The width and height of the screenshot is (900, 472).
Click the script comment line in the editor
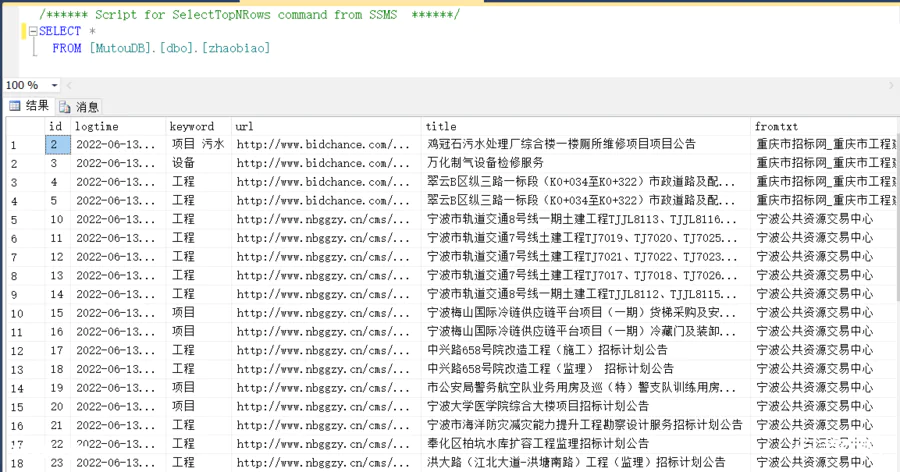249,14
